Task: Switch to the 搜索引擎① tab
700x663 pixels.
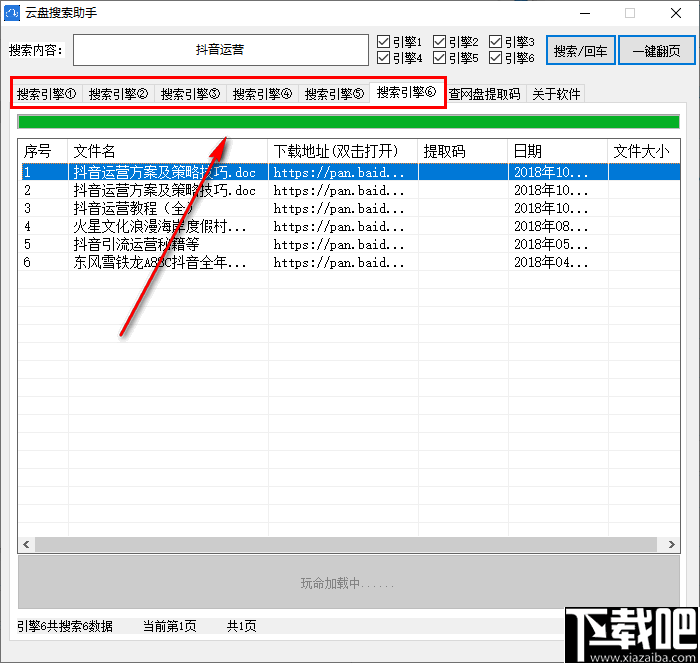Action: click(x=47, y=94)
